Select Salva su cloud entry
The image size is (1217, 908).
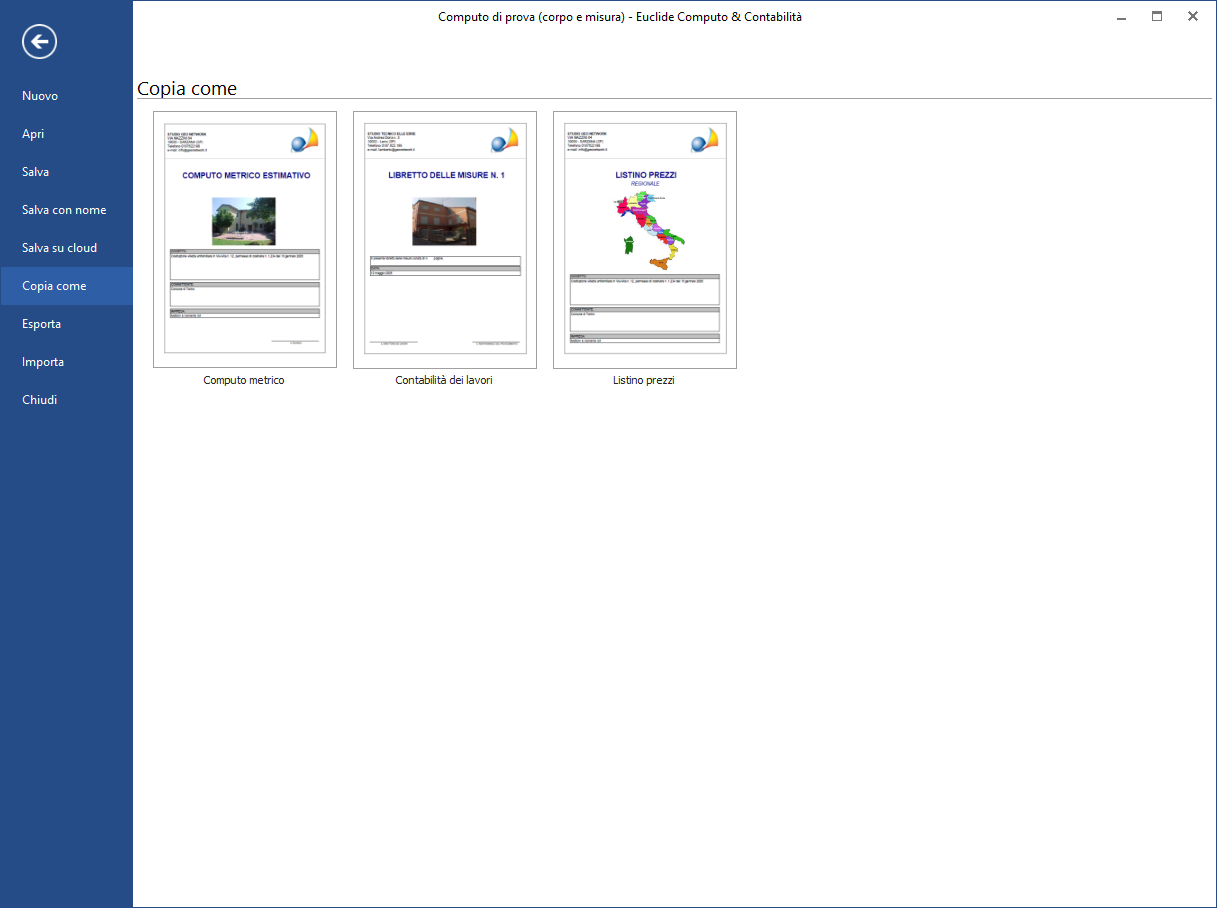59,248
